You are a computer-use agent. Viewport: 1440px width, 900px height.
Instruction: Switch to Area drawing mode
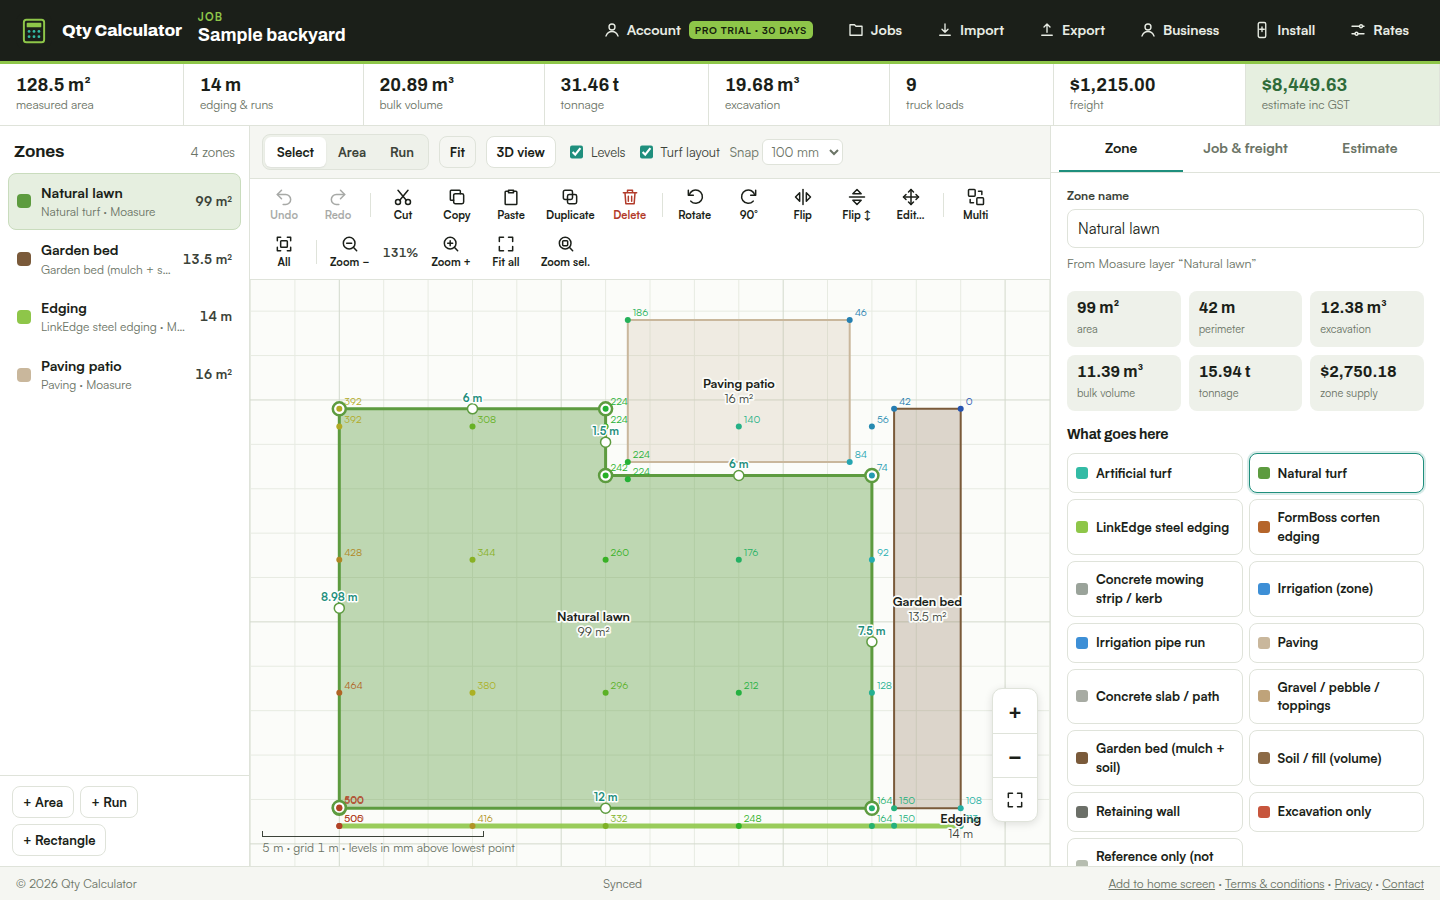pyautogui.click(x=352, y=152)
